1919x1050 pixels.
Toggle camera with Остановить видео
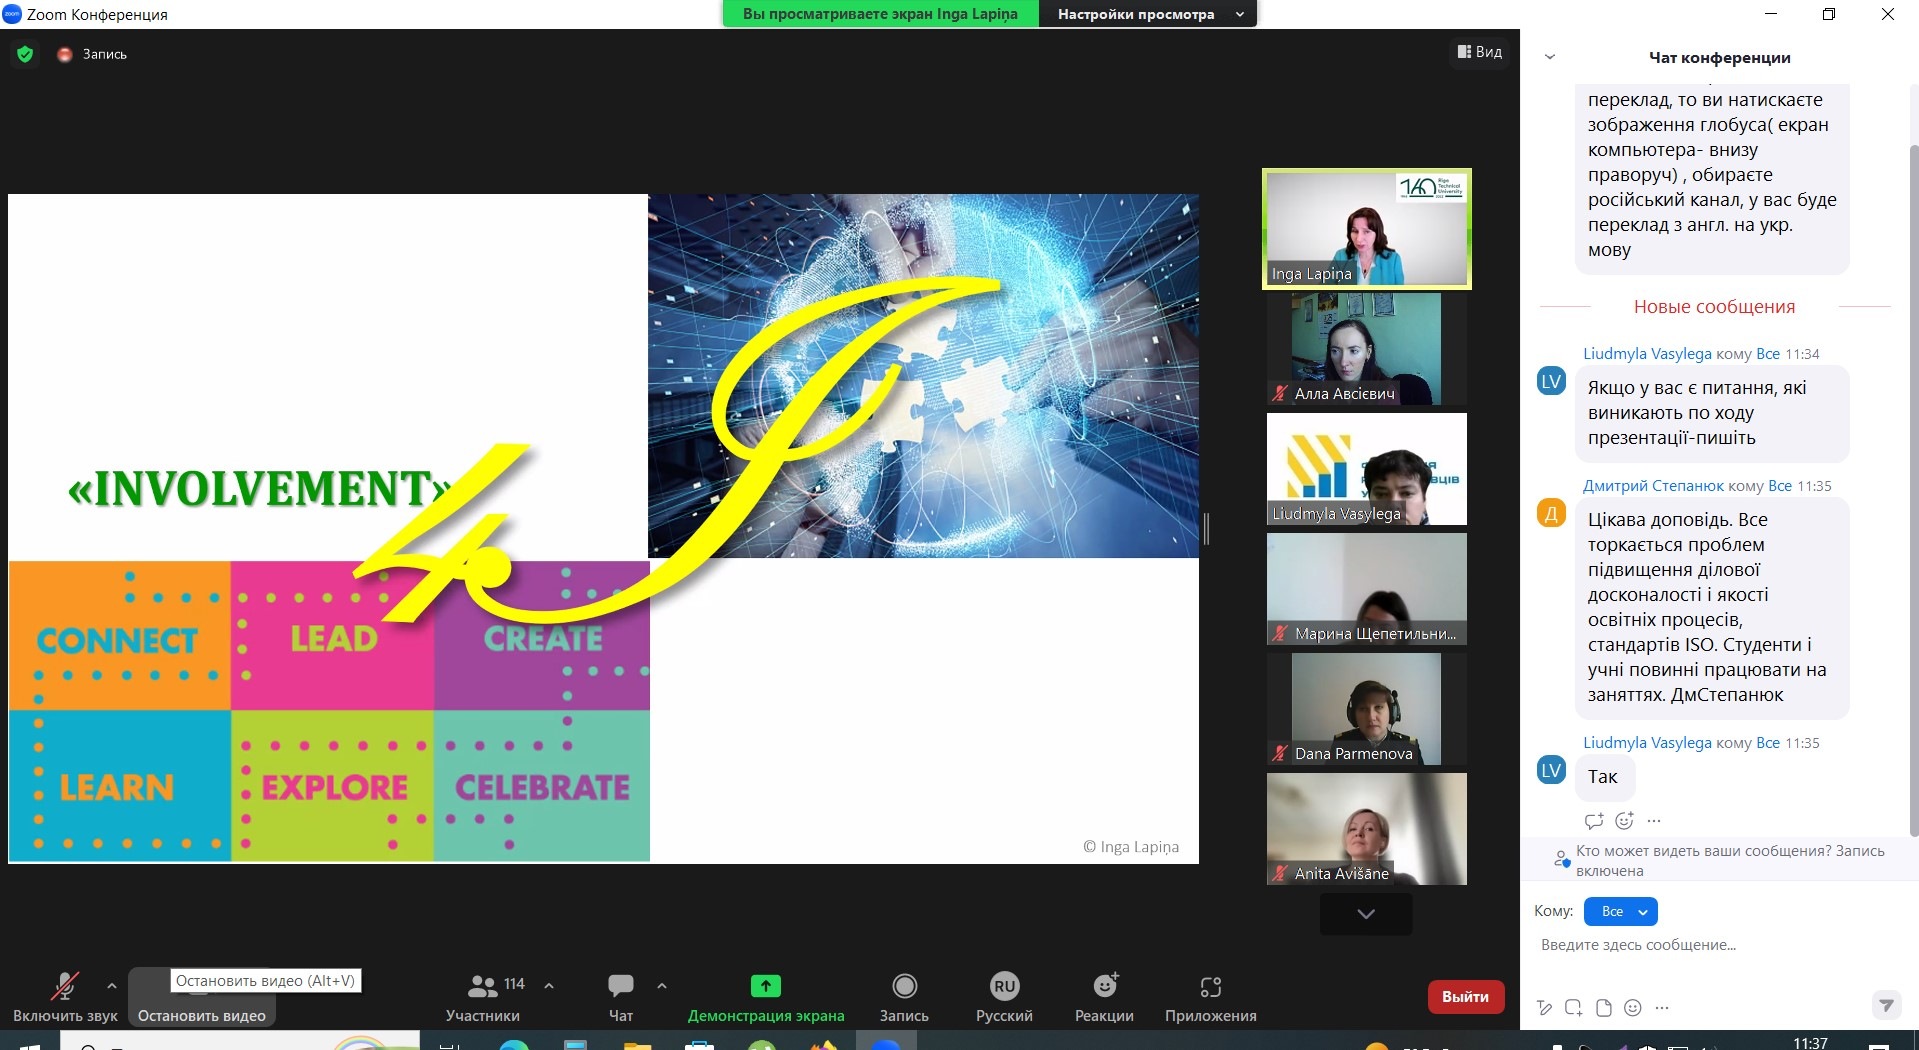[202, 997]
